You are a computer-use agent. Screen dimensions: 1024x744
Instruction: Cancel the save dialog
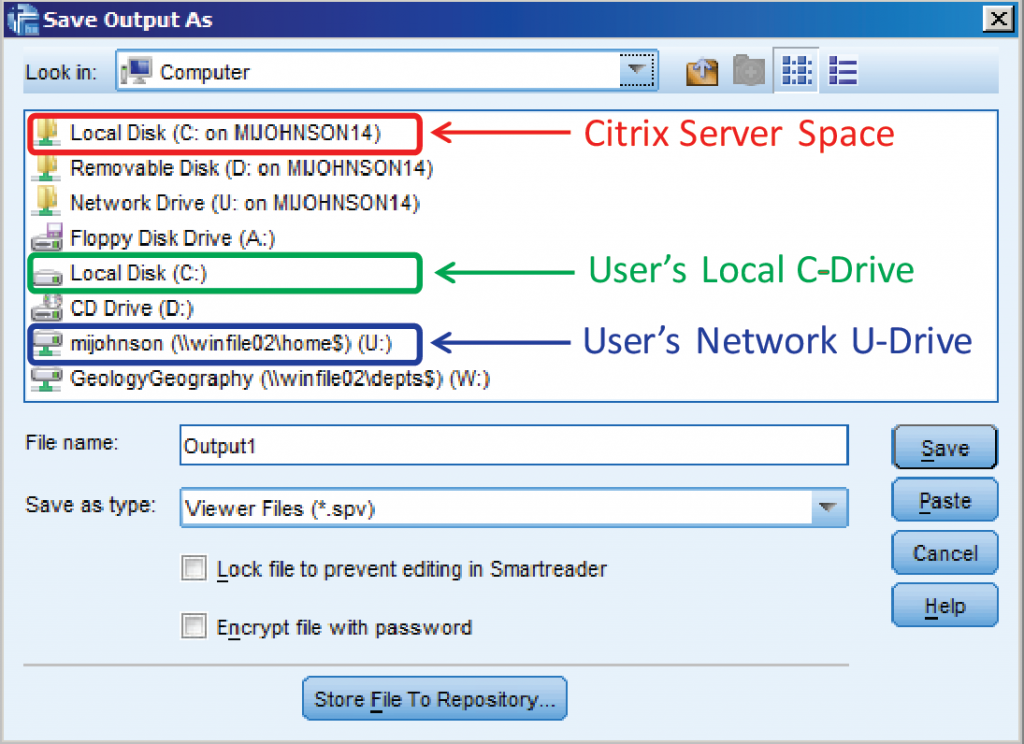point(943,552)
